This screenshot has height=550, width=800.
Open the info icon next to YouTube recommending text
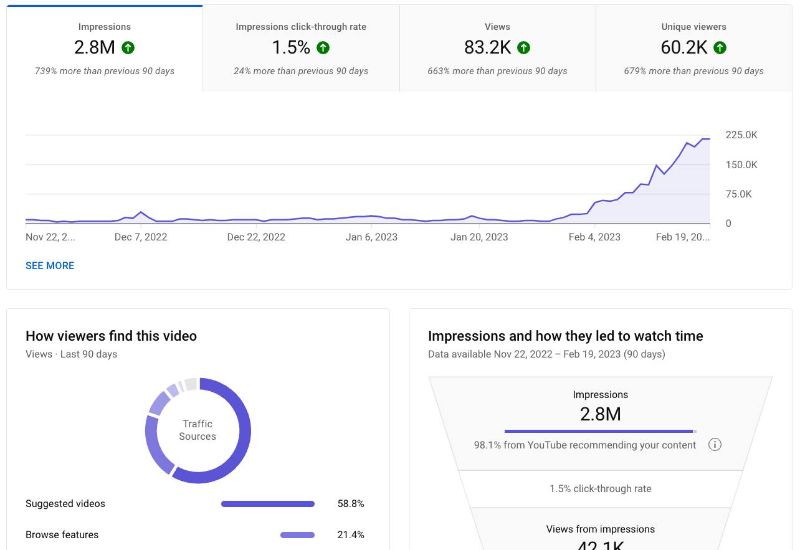click(715, 445)
